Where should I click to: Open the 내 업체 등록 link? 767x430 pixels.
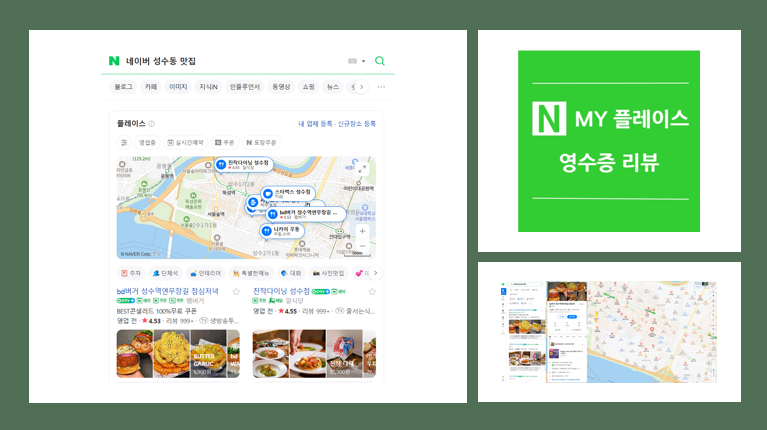click(315, 124)
